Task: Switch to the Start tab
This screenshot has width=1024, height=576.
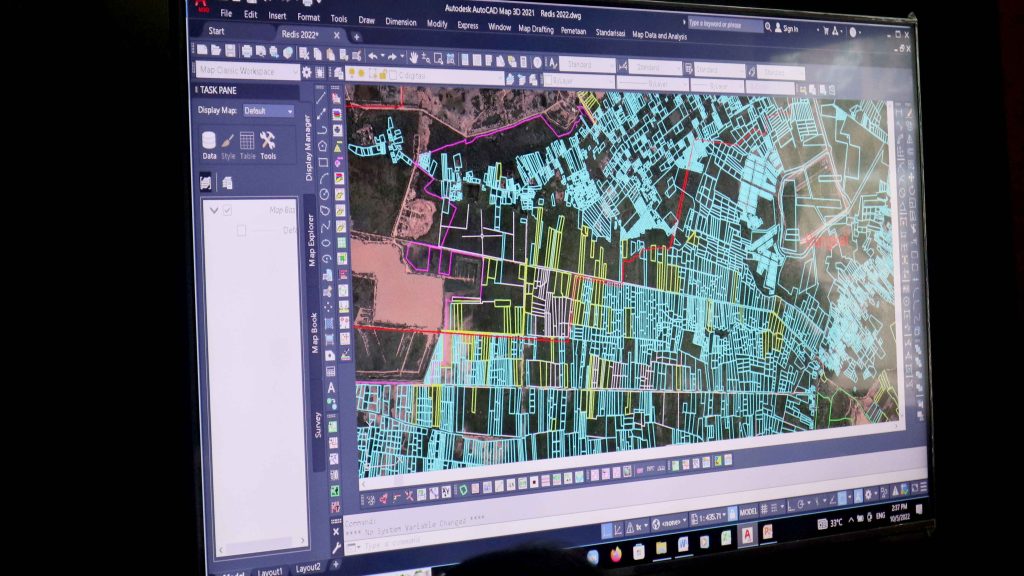Action: pos(216,31)
